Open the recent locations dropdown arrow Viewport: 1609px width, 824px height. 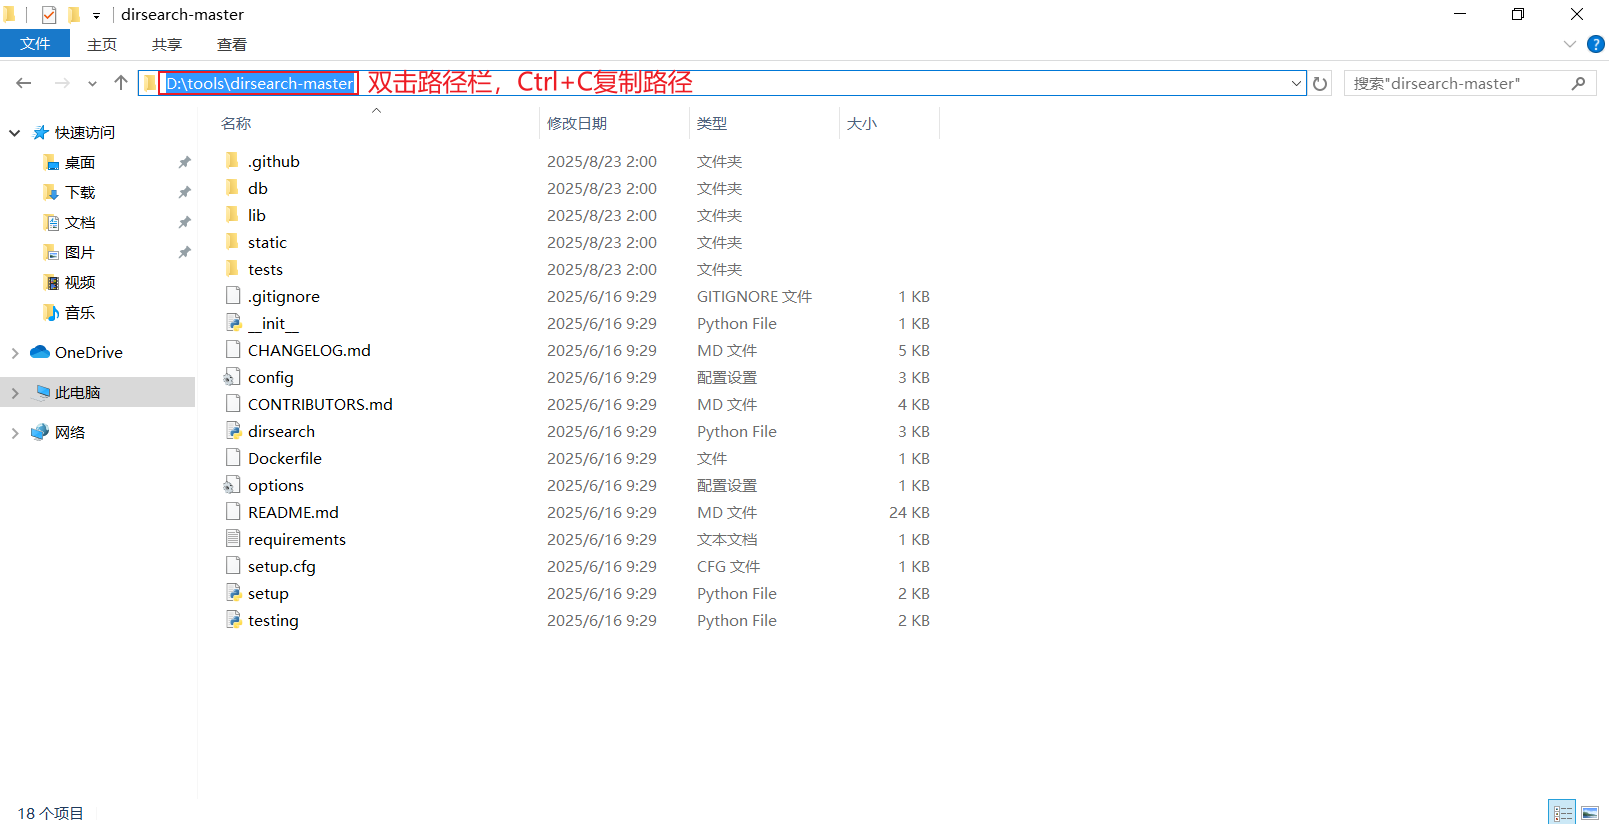(x=92, y=84)
